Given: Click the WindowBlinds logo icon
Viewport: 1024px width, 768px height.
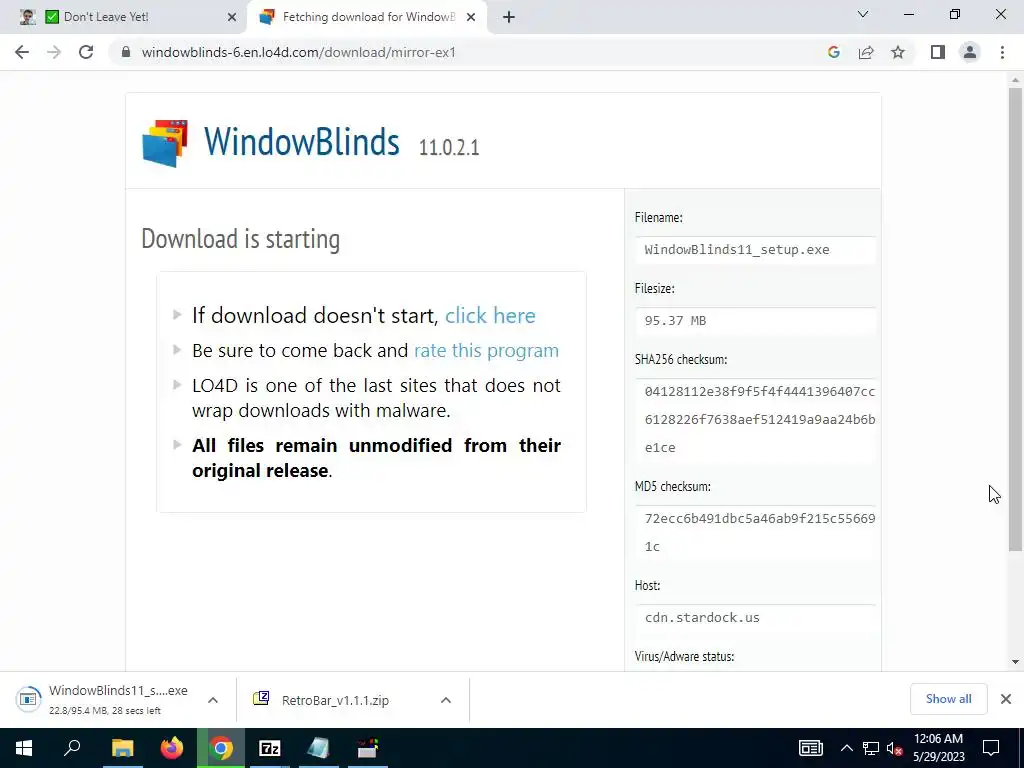Looking at the screenshot, I should [x=165, y=143].
